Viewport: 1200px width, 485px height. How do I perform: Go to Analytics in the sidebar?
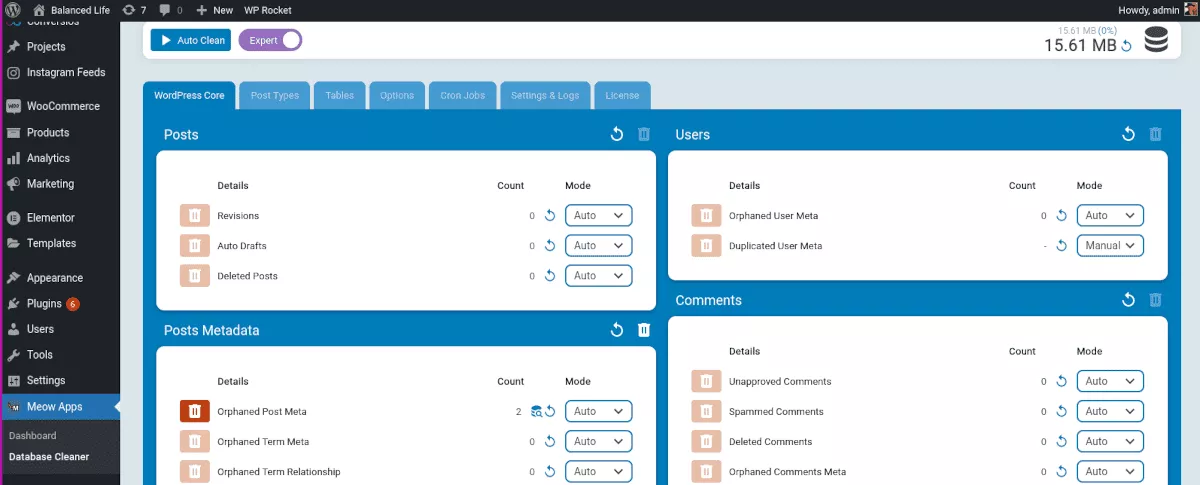(60, 158)
